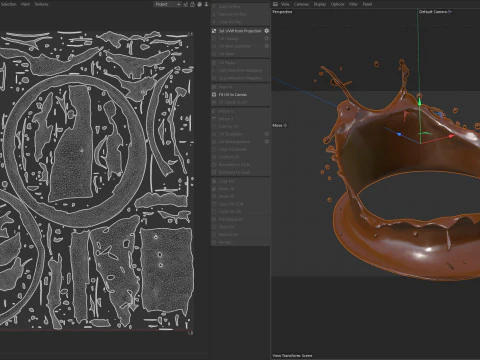The height and width of the screenshot is (360, 480).
Task: Click the Default Camera label in the viewport
Action: pyautogui.click(x=435, y=12)
